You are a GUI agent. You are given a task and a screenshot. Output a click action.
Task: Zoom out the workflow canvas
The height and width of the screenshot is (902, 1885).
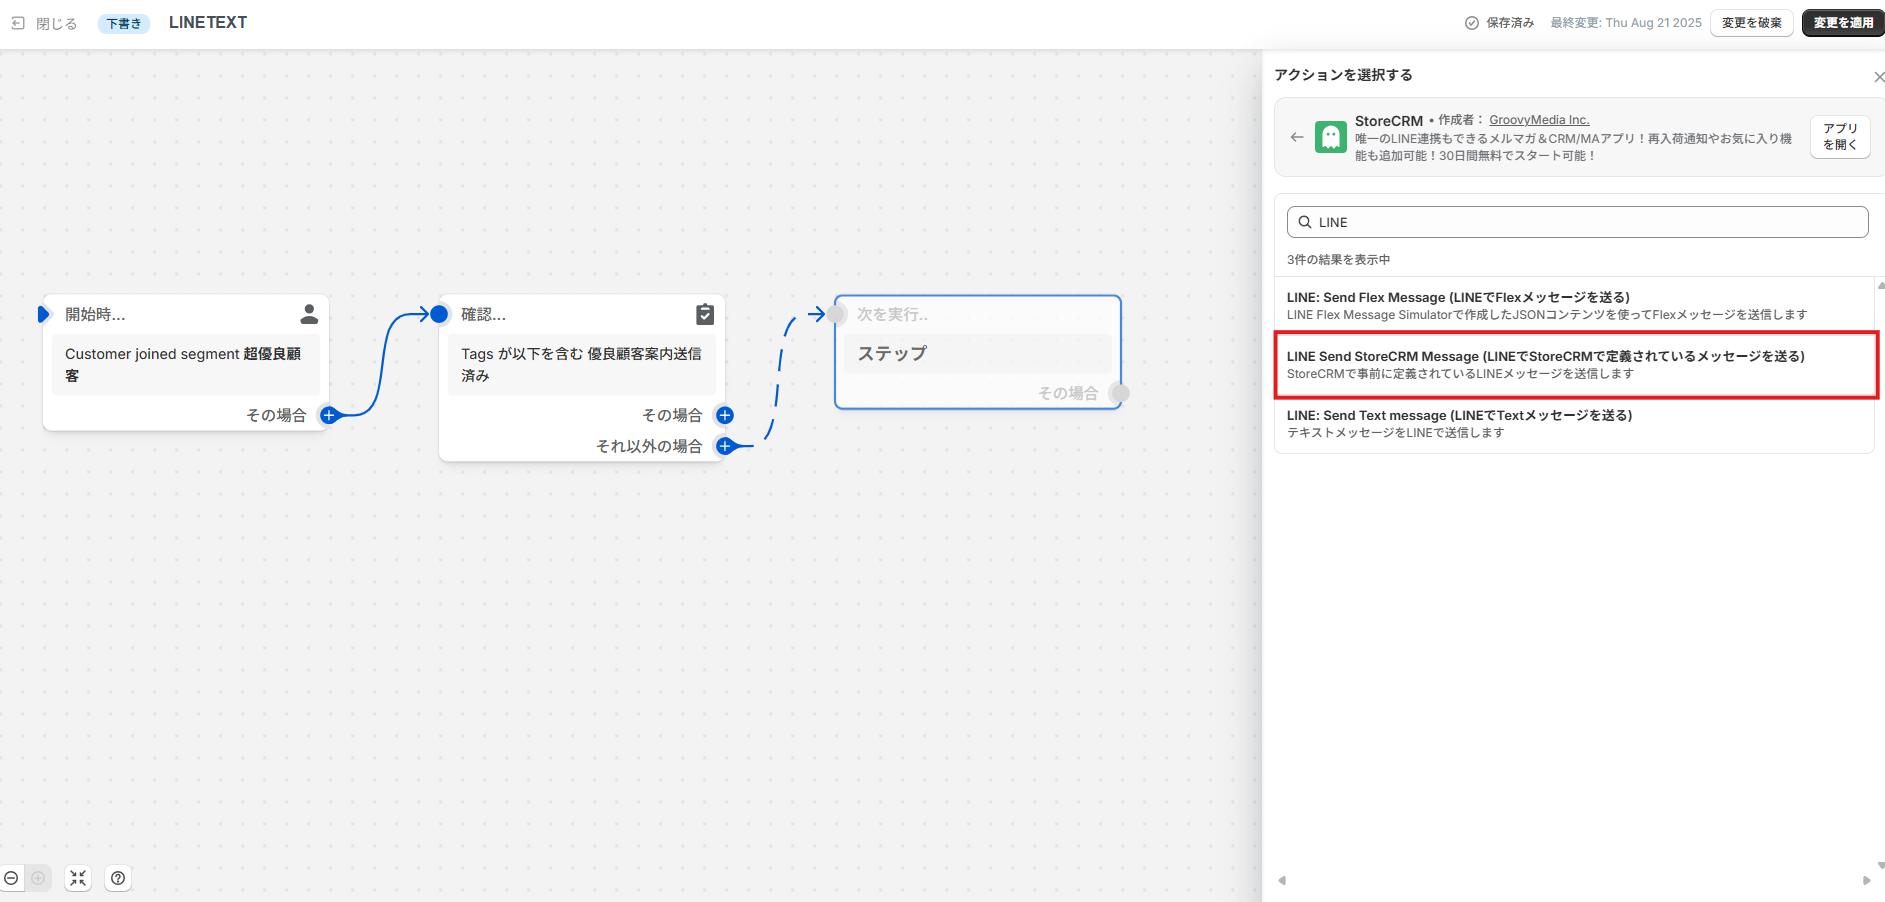12,878
